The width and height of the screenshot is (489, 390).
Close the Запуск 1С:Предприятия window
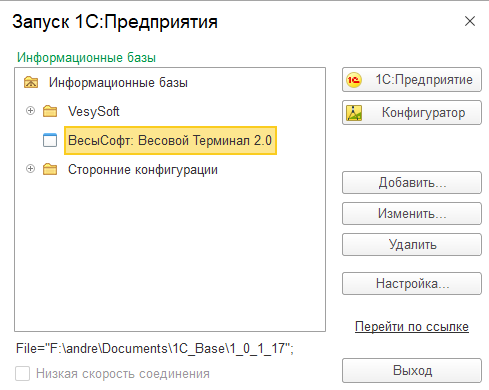click(x=470, y=21)
